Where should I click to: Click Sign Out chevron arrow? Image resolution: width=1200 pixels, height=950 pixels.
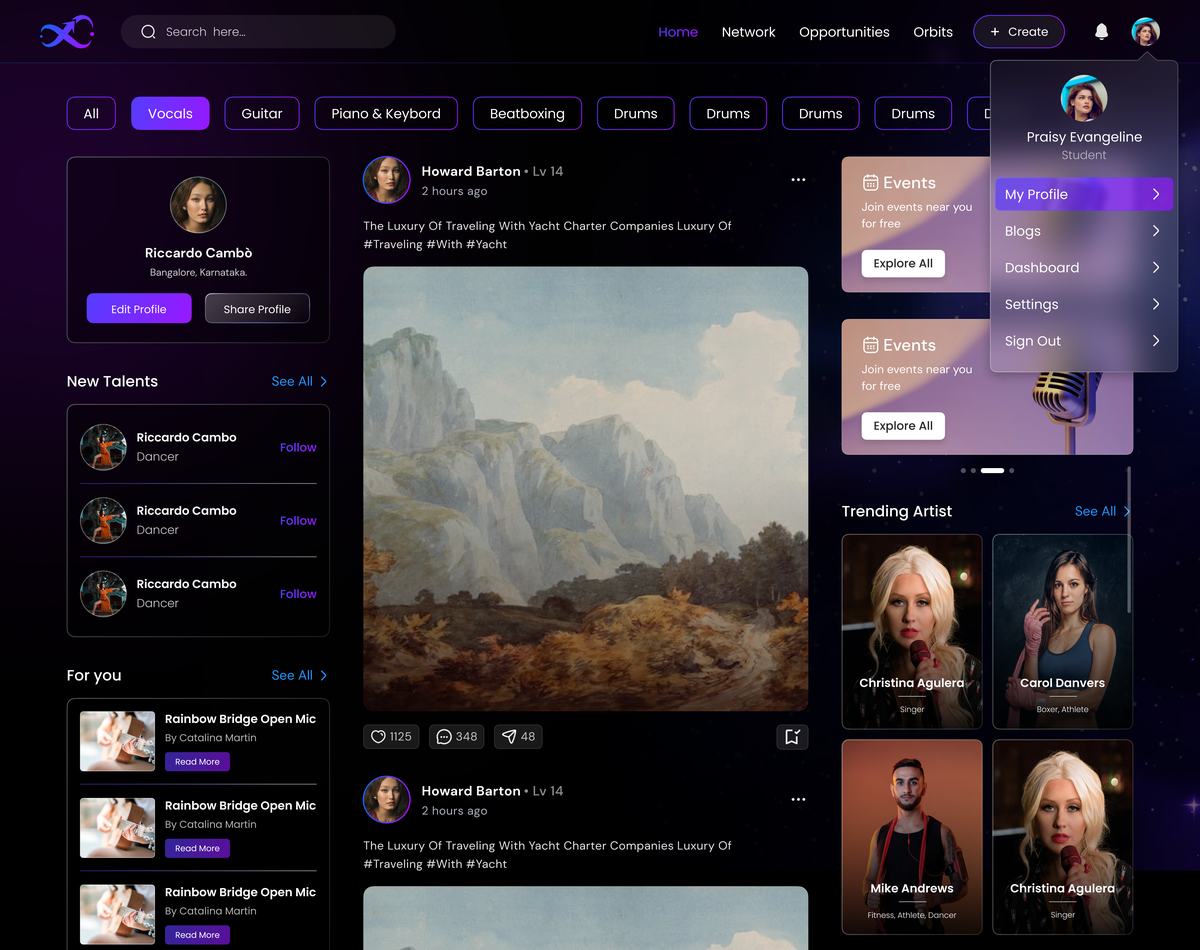coord(1156,341)
